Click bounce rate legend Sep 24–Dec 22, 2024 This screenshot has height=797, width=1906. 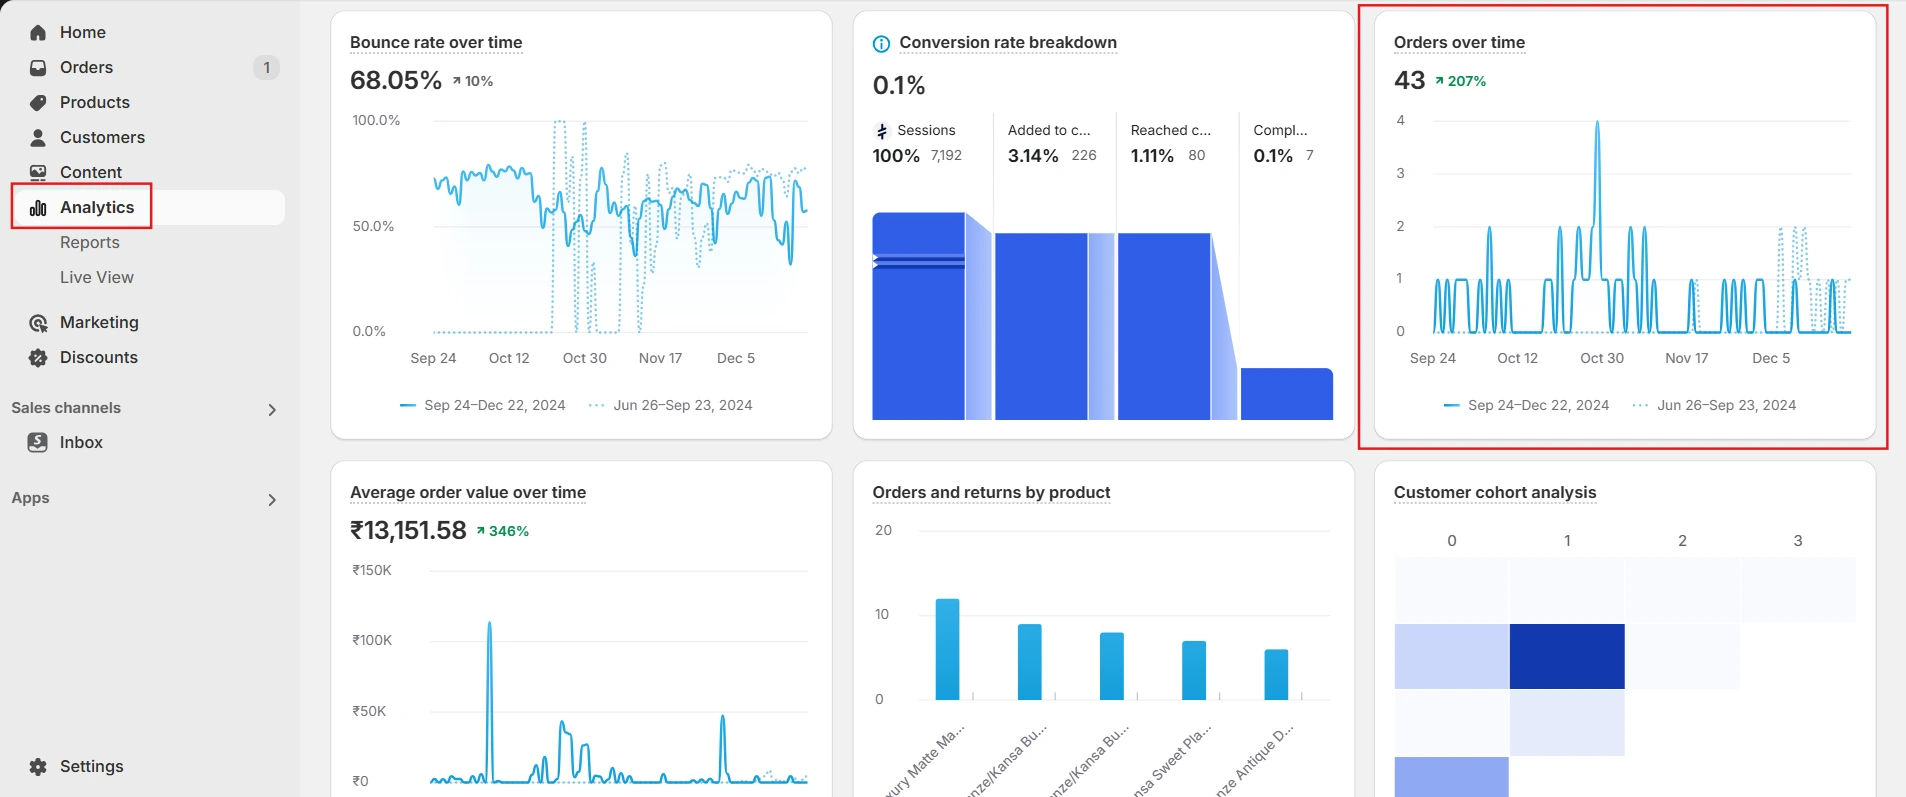coord(482,405)
